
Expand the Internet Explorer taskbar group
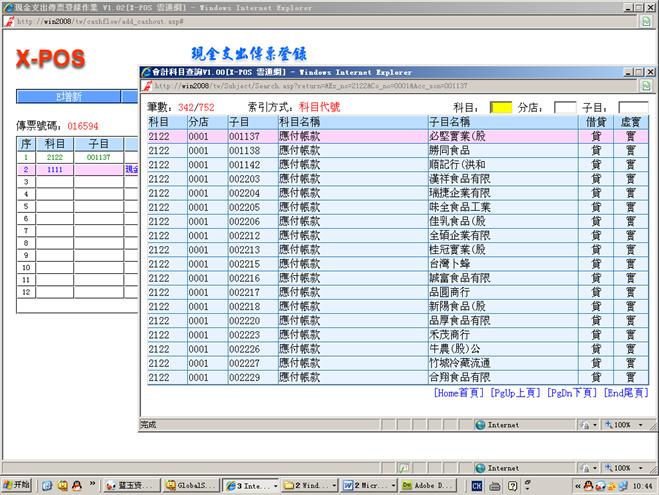[249, 485]
